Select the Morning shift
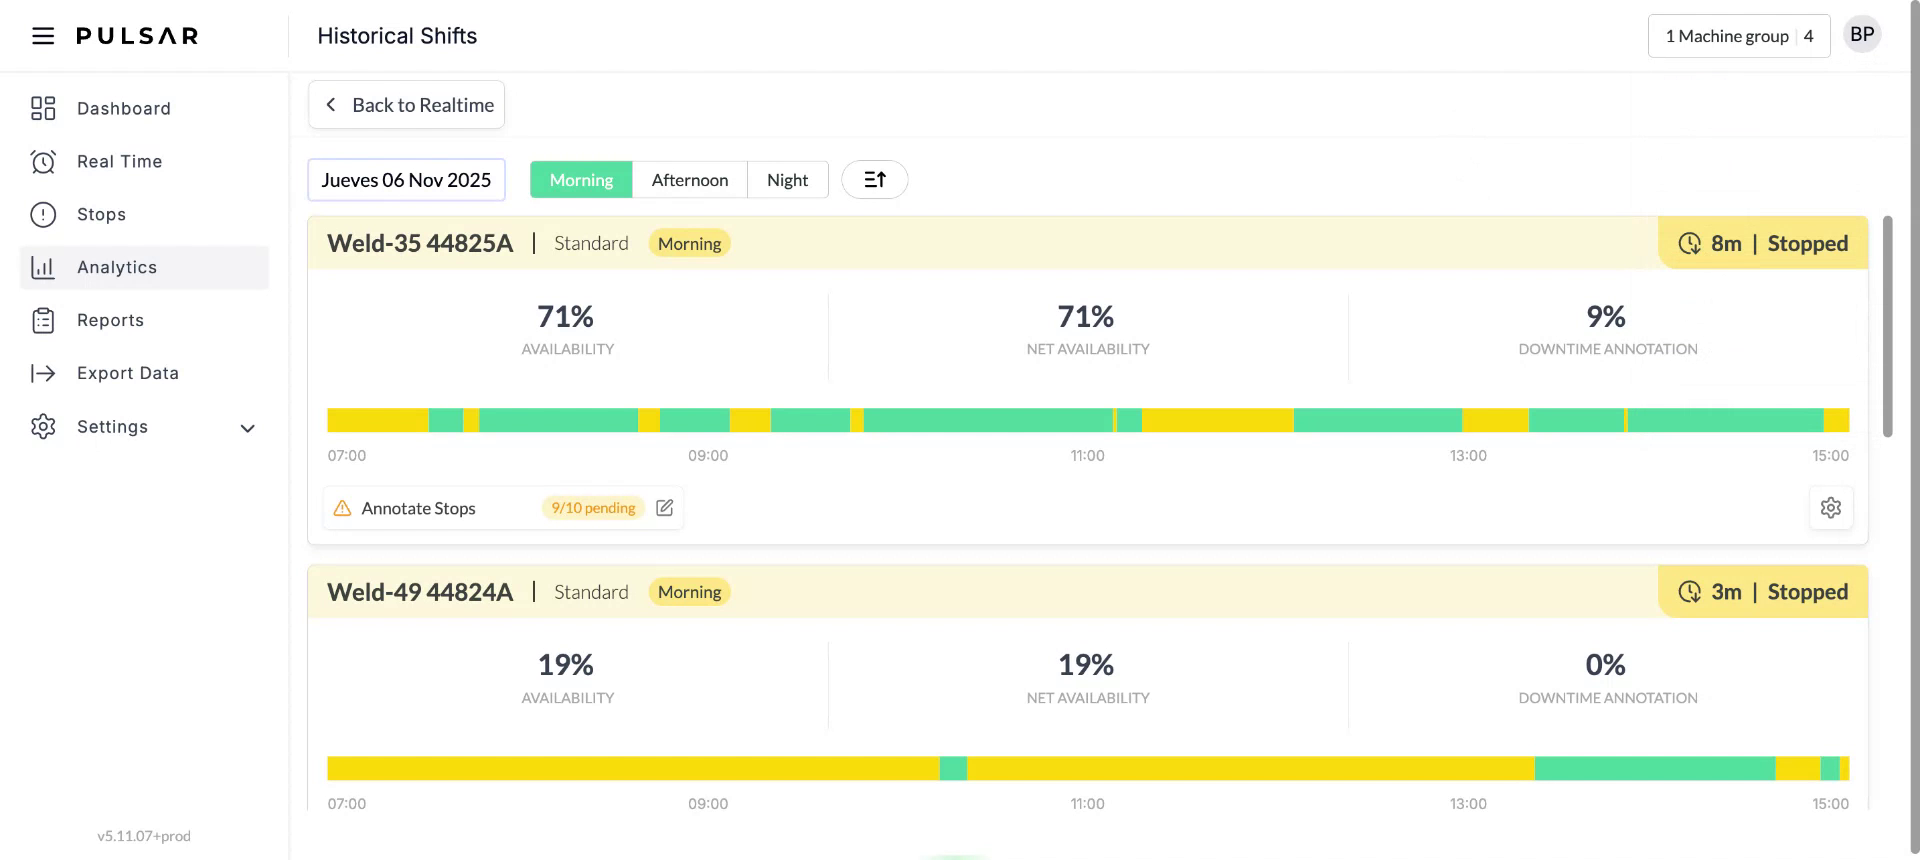 (581, 180)
